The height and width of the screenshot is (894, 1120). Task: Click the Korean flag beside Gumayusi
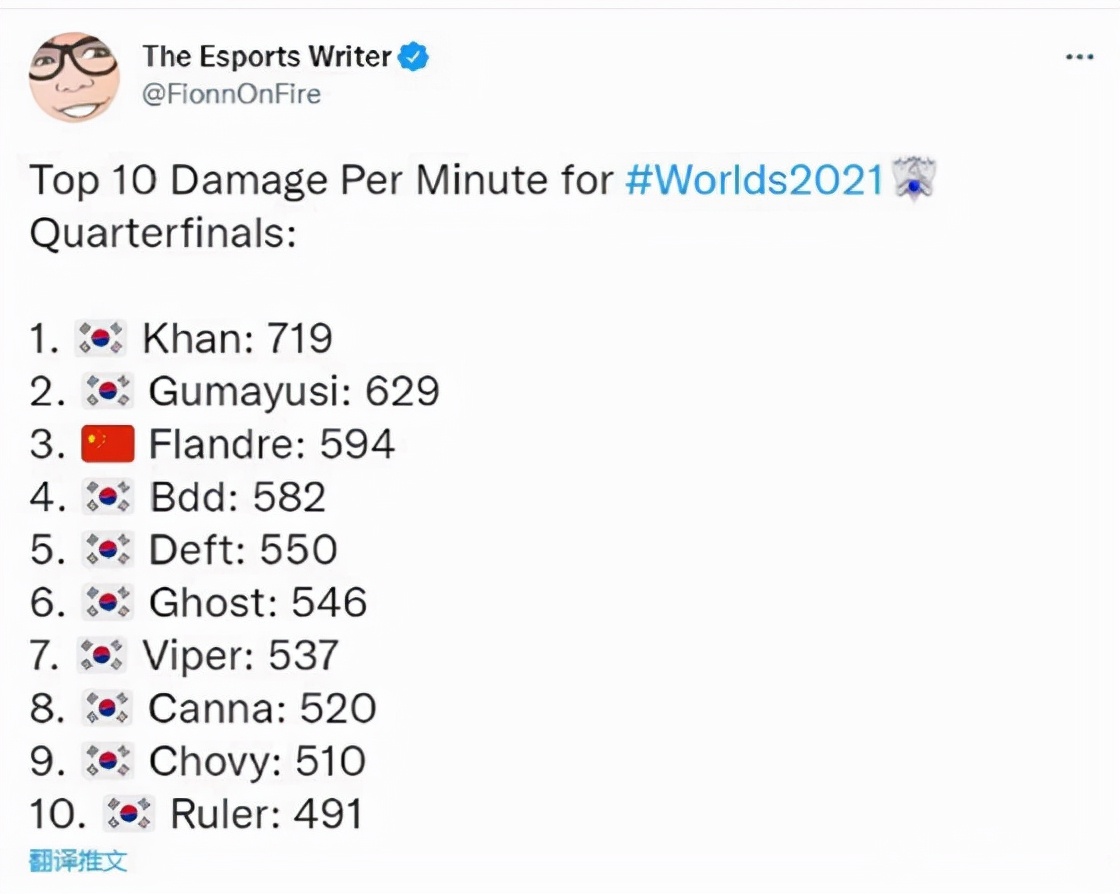107,392
